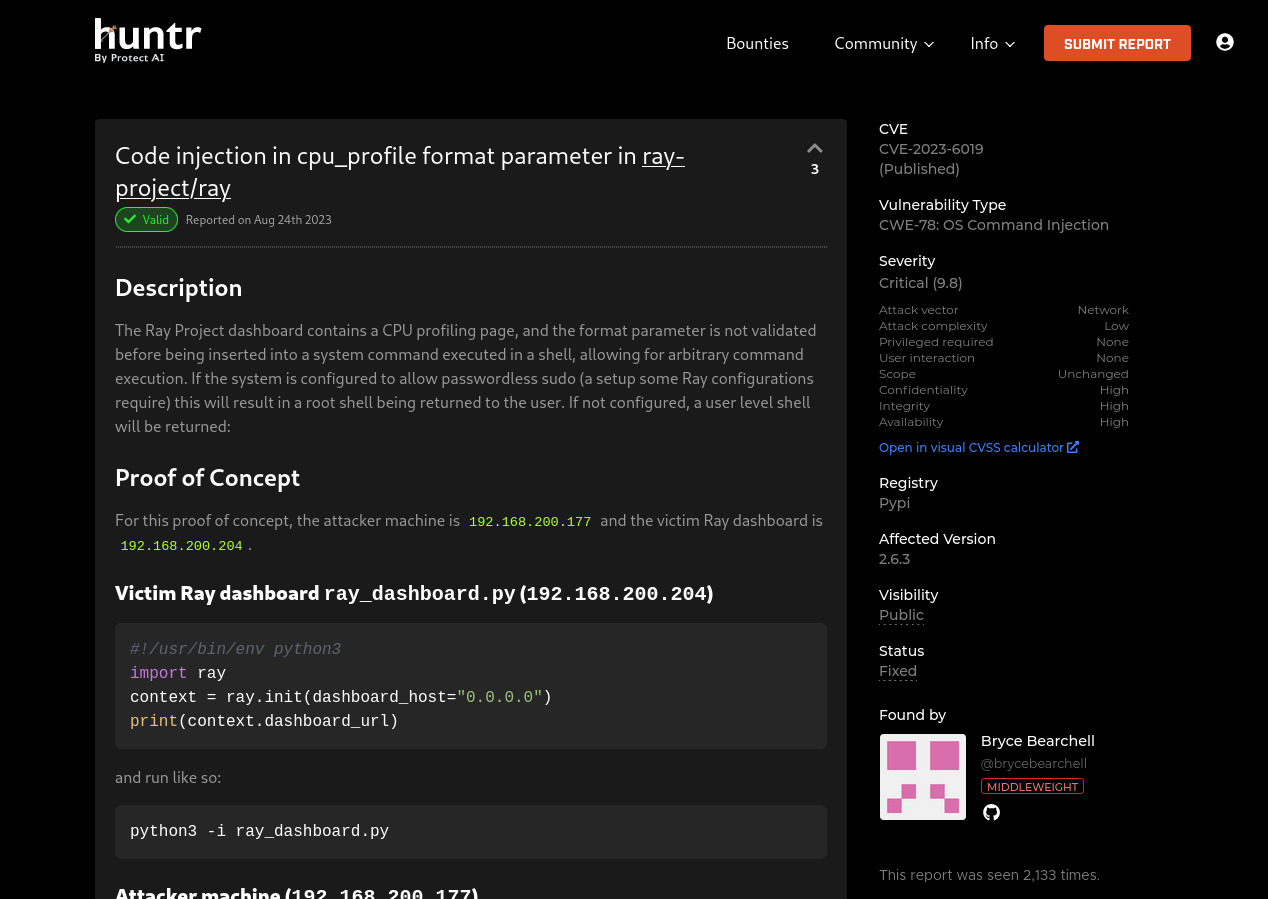Open the user account profile icon

(x=1225, y=42)
